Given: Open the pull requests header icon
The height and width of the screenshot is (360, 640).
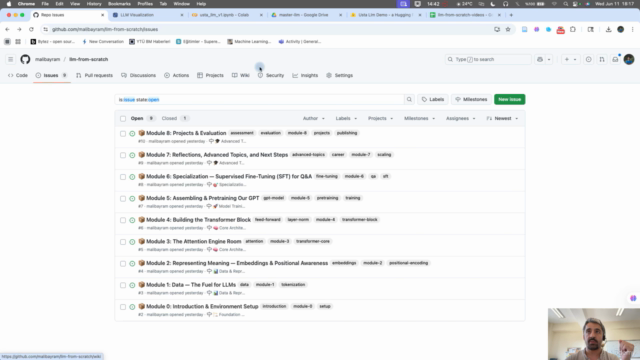Looking at the screenshot, I should [x=602, y=59].
